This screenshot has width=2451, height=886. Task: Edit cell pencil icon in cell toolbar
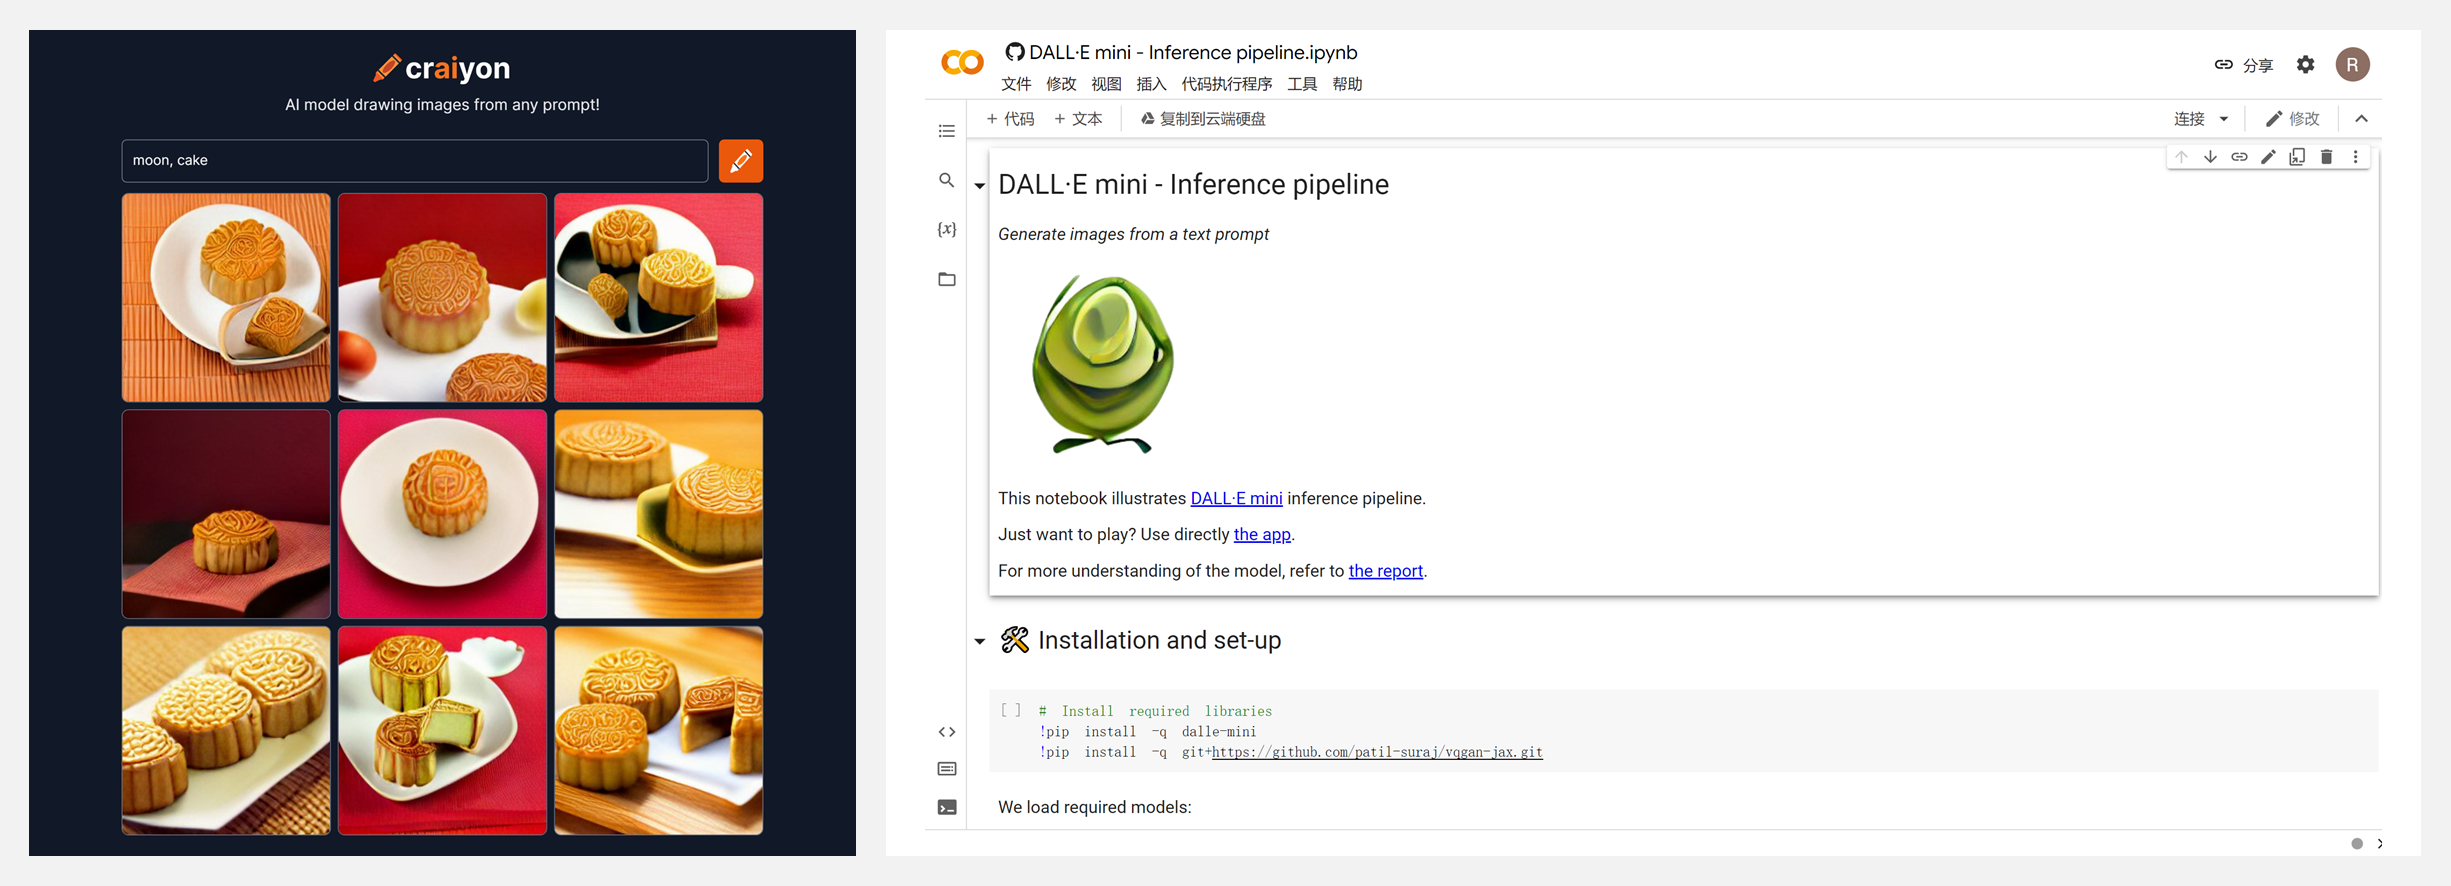point(2268,157)
